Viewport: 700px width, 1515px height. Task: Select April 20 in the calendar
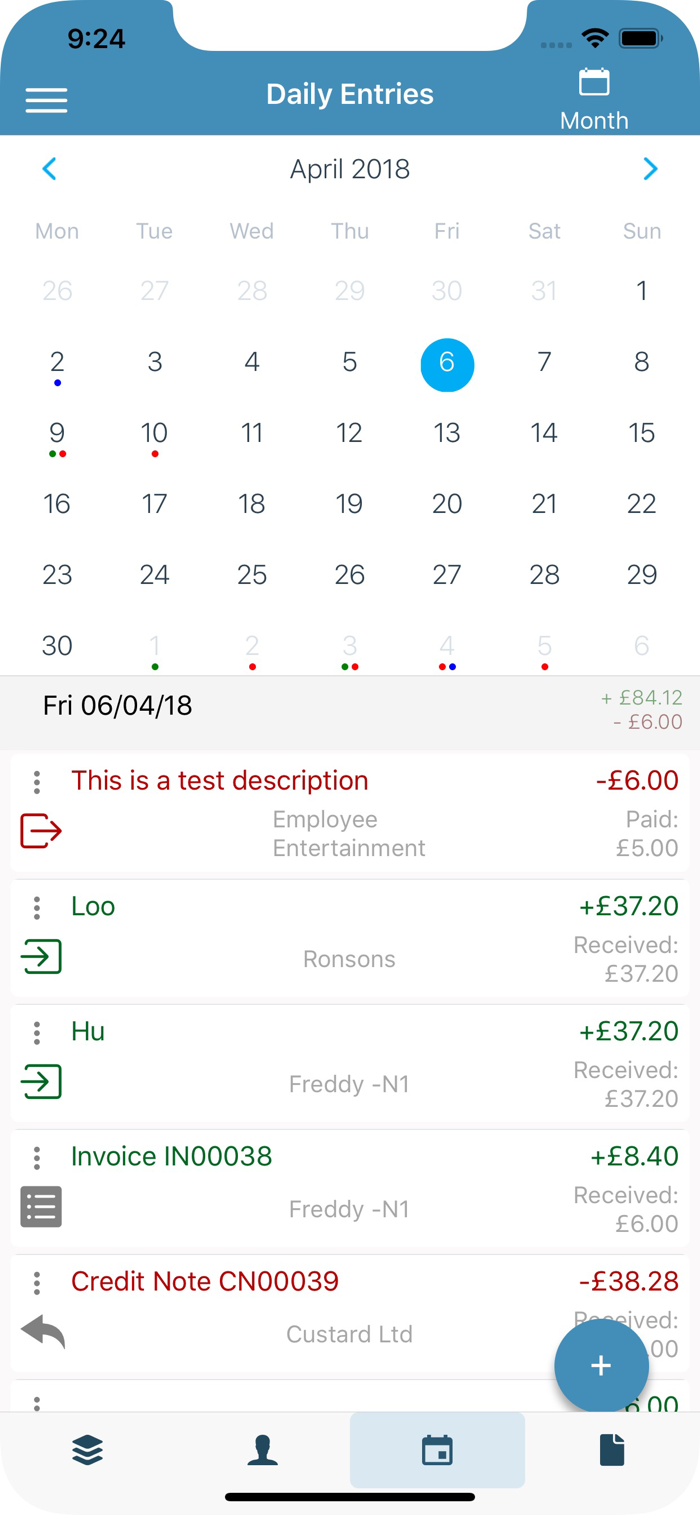click(447, 504)
